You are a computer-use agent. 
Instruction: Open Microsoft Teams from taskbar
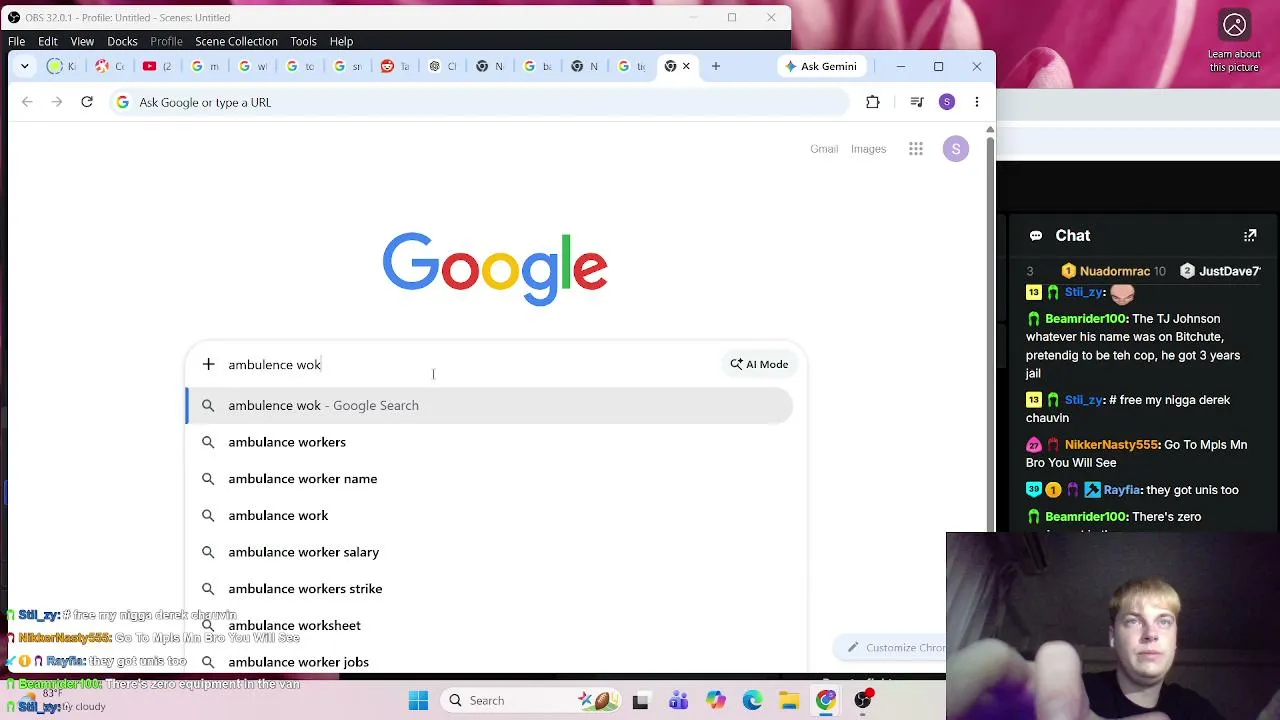click(x=678, y=701)
